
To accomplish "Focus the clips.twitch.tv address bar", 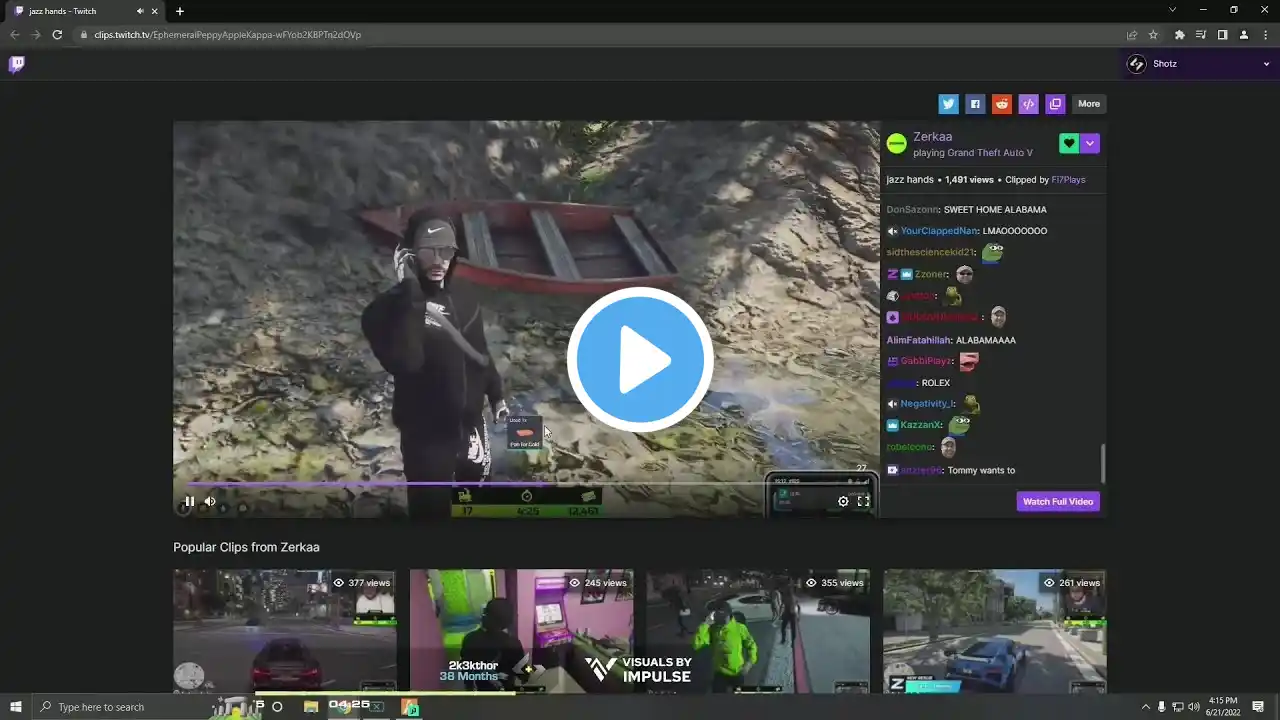I will (x=600, y=35).
